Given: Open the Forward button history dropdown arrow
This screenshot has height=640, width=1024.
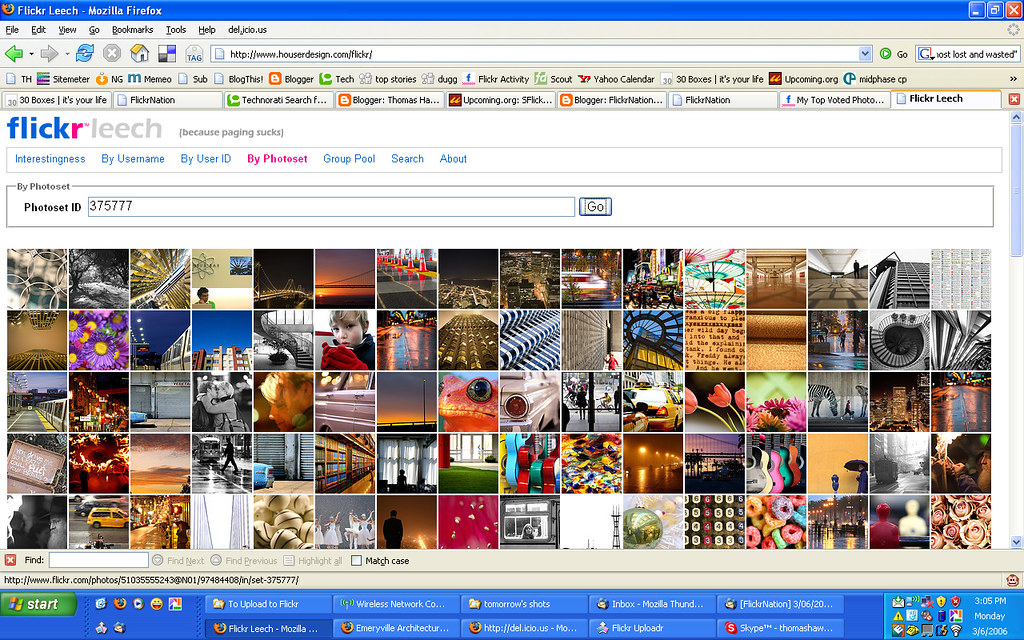Looking at the screenshot, I should click(67, 54).
